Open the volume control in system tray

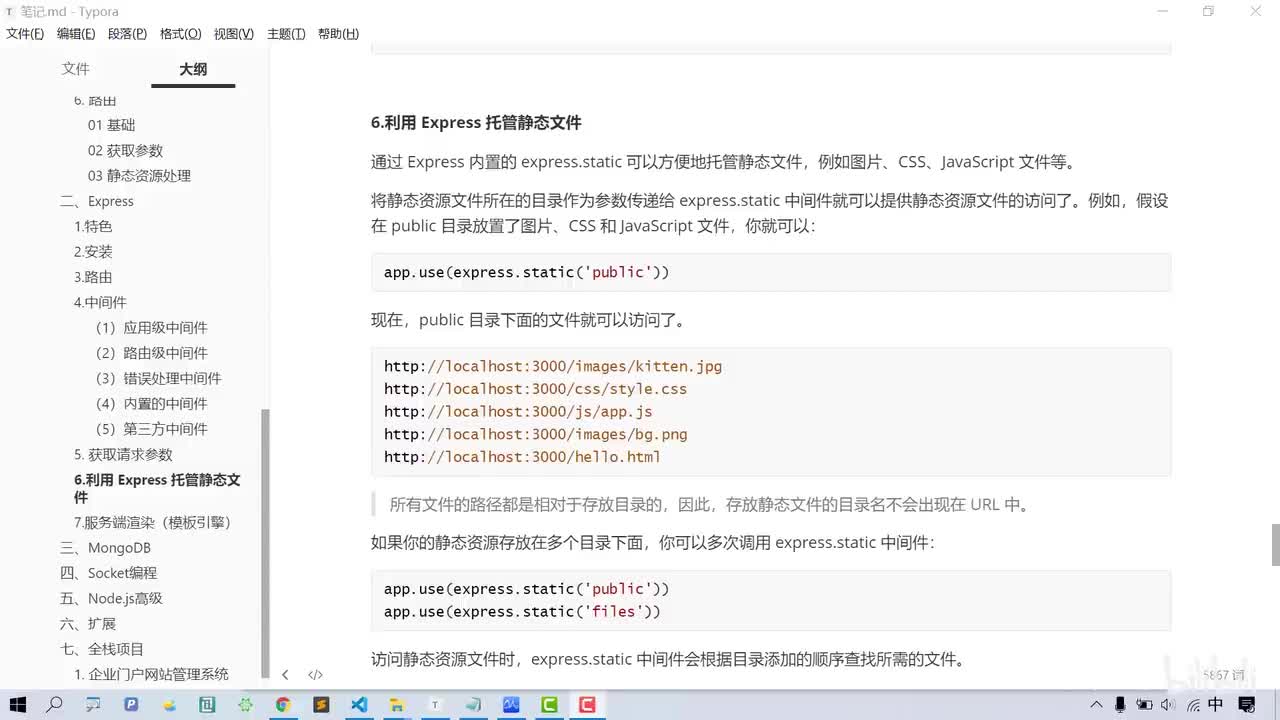click(x=1168, y=705)
